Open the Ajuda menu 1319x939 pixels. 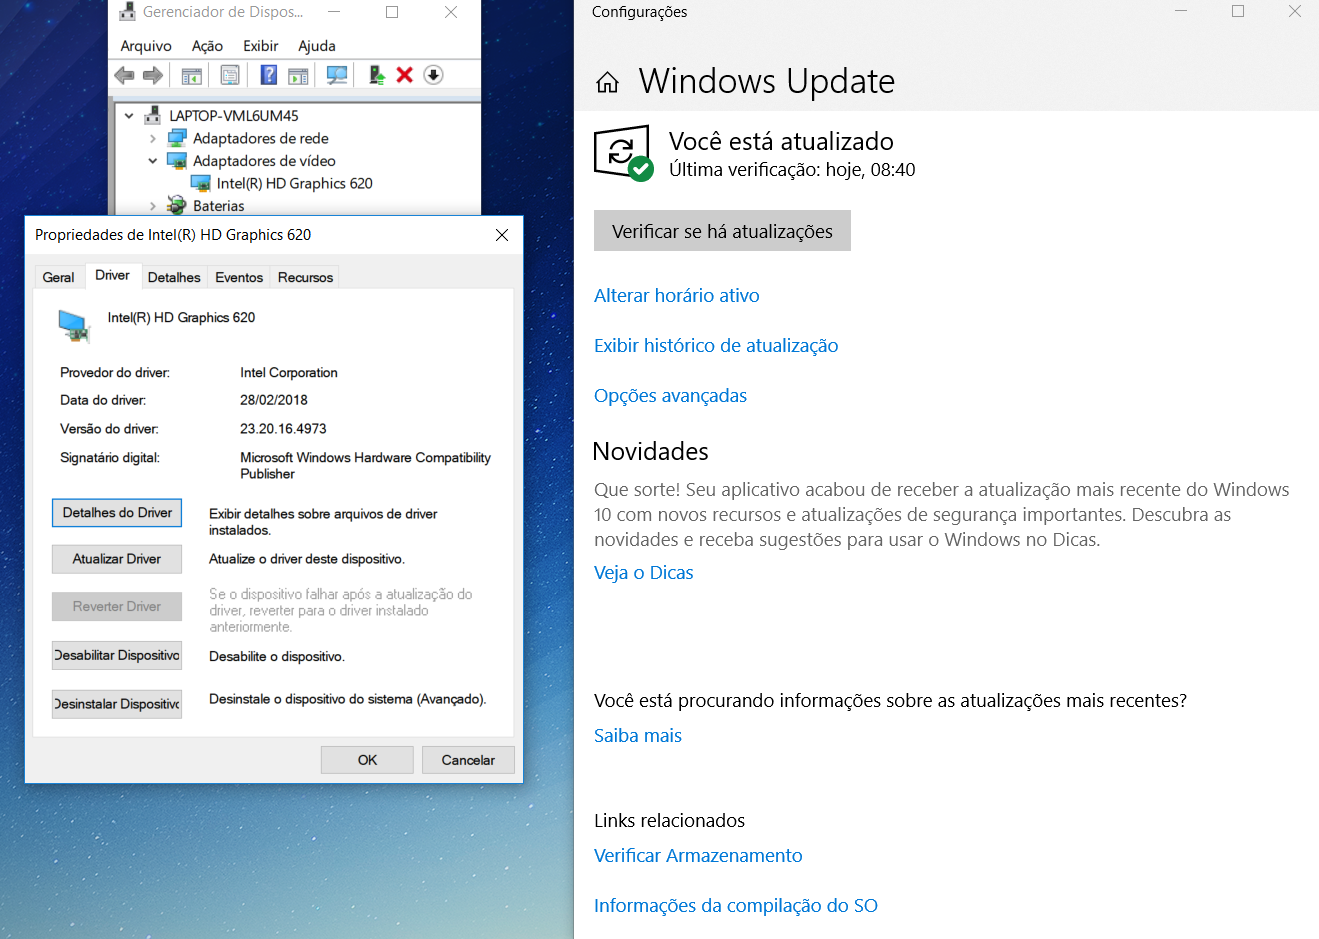(317, 46)
